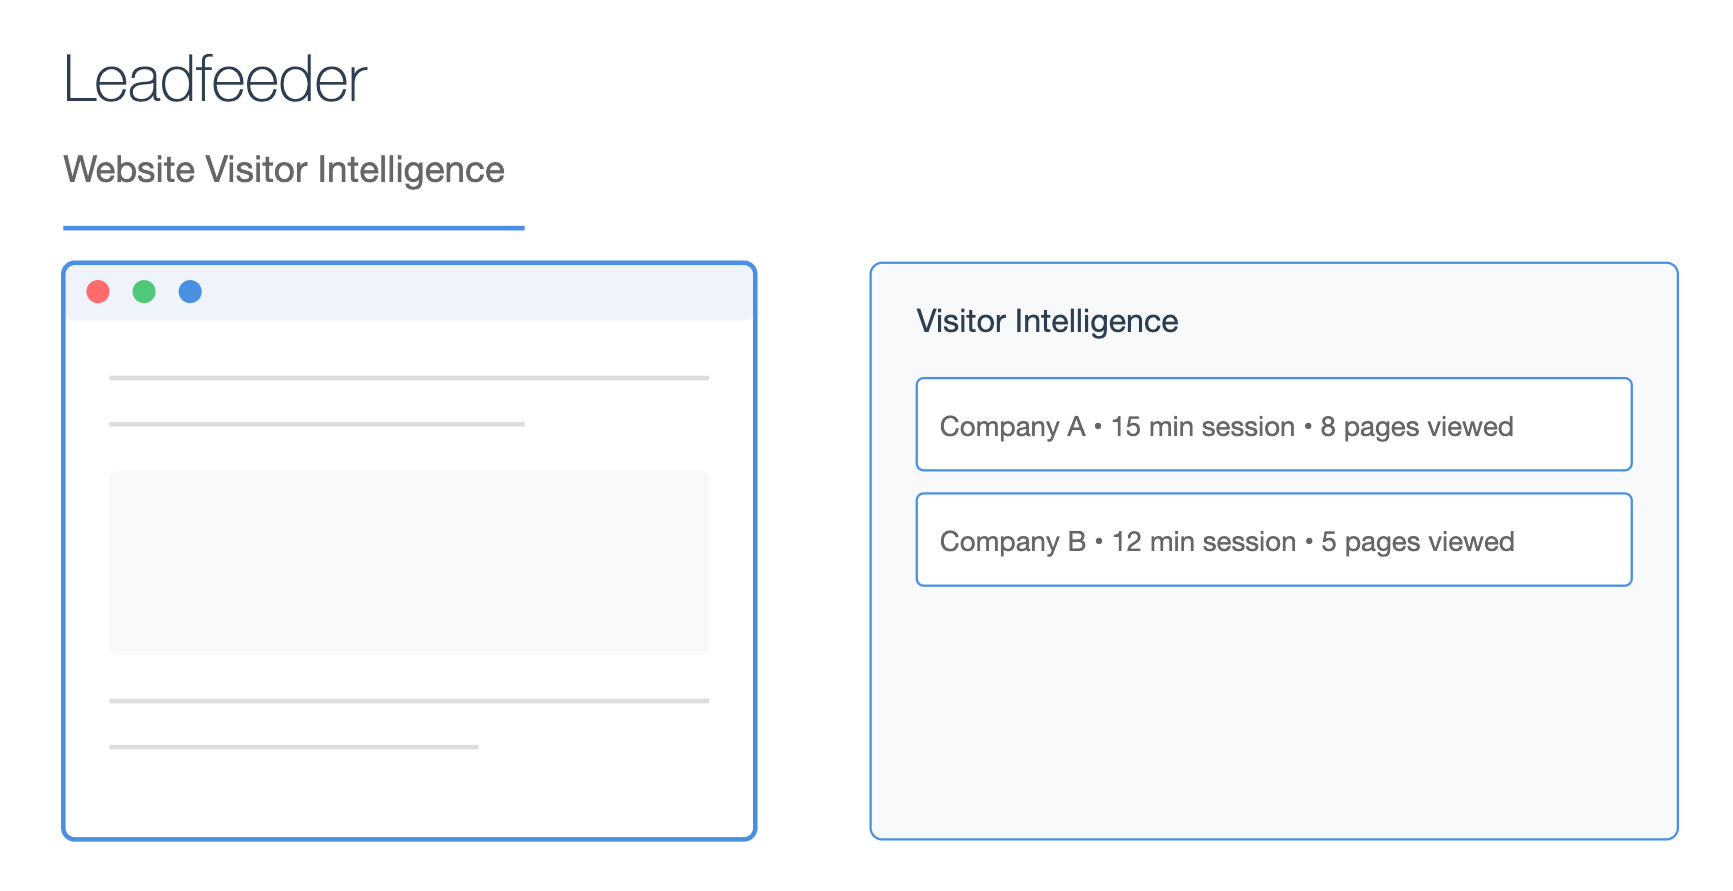Select the Company A visitor card
Screen dimensions: 1733x891
[x=1274, y=424]
